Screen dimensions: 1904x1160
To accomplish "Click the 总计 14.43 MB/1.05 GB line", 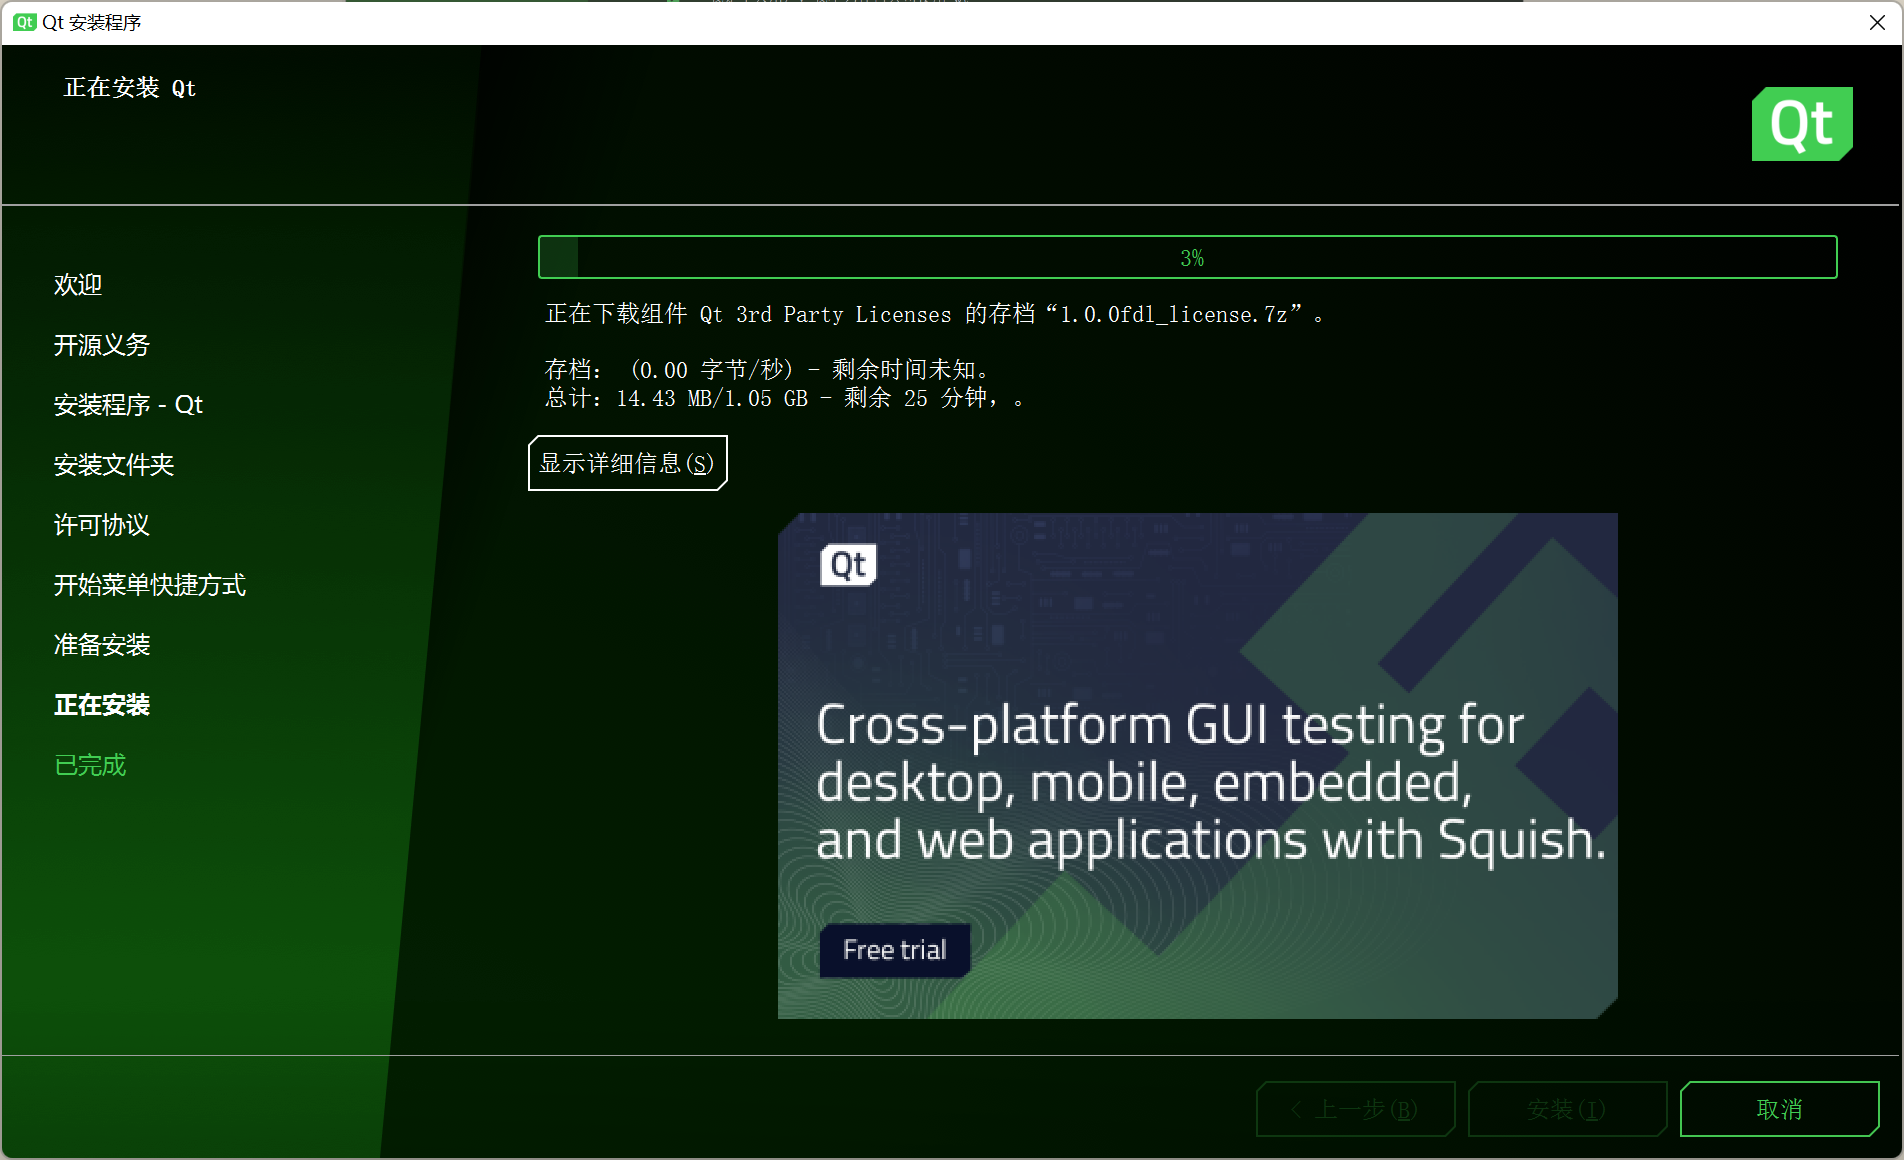I will tap(784, 398).
